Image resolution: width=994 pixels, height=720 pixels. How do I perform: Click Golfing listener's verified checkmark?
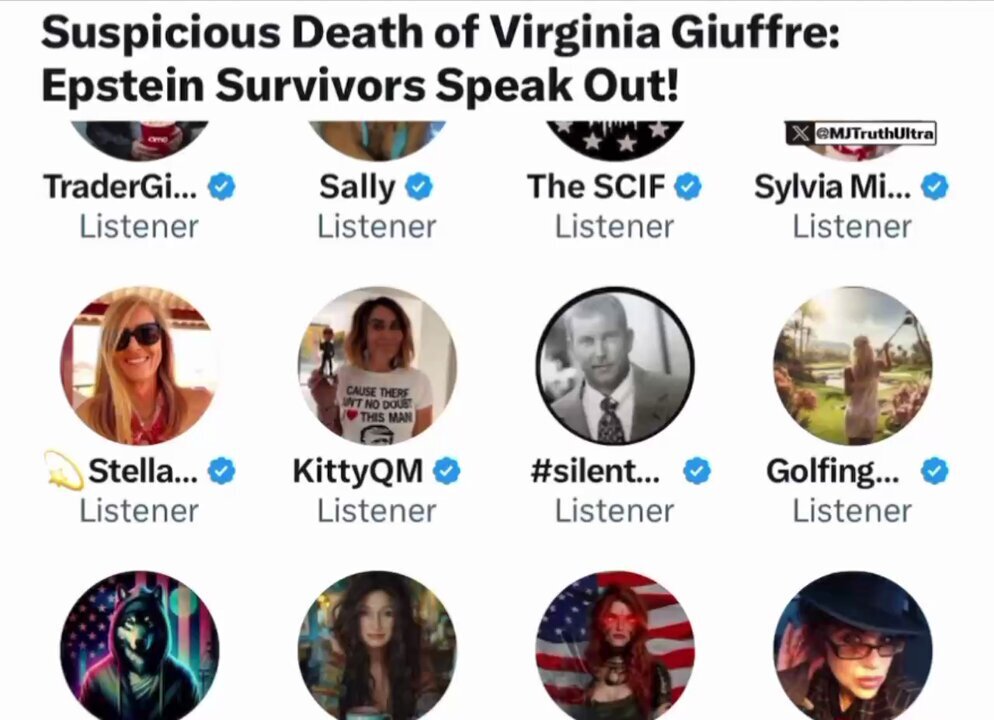935,471
